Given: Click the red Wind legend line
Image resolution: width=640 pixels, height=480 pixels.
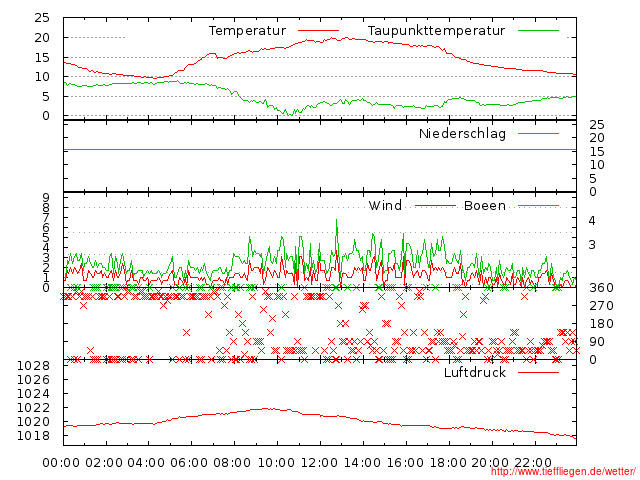Looking at the screenshot, I should tap(436, 206).
